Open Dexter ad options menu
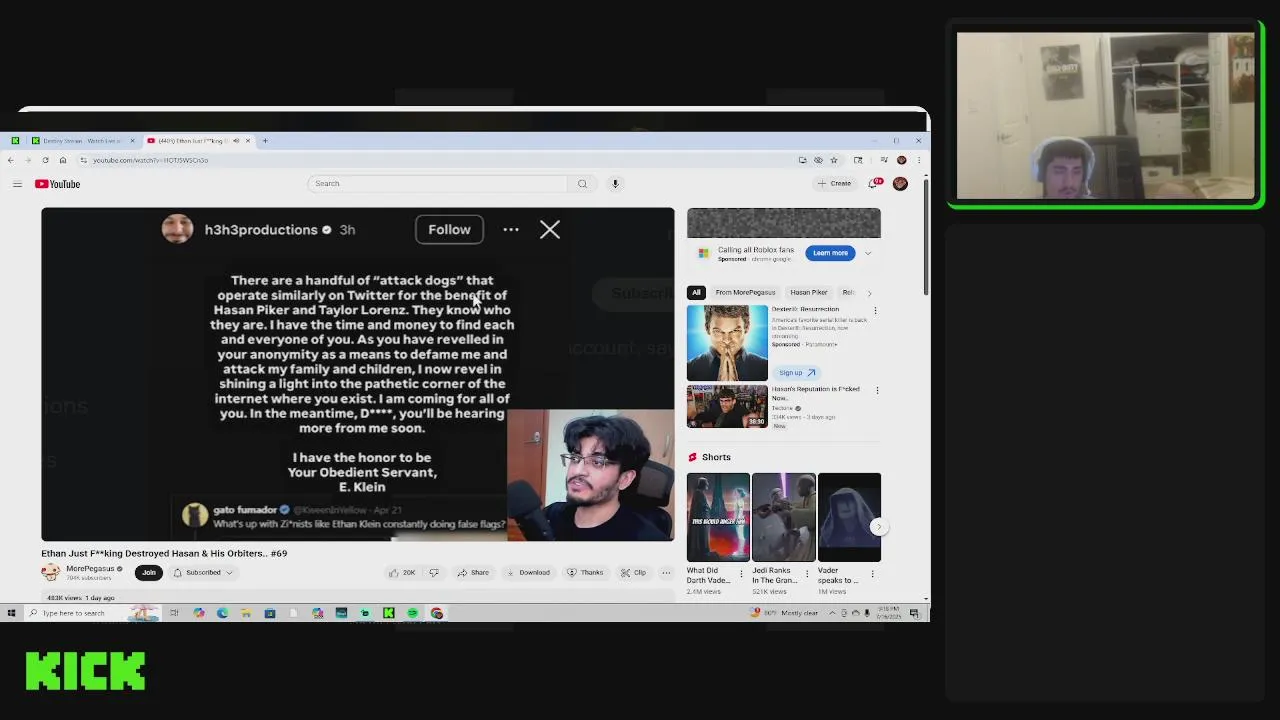The width and height of the screenshot is (1280, 720). 876,311
